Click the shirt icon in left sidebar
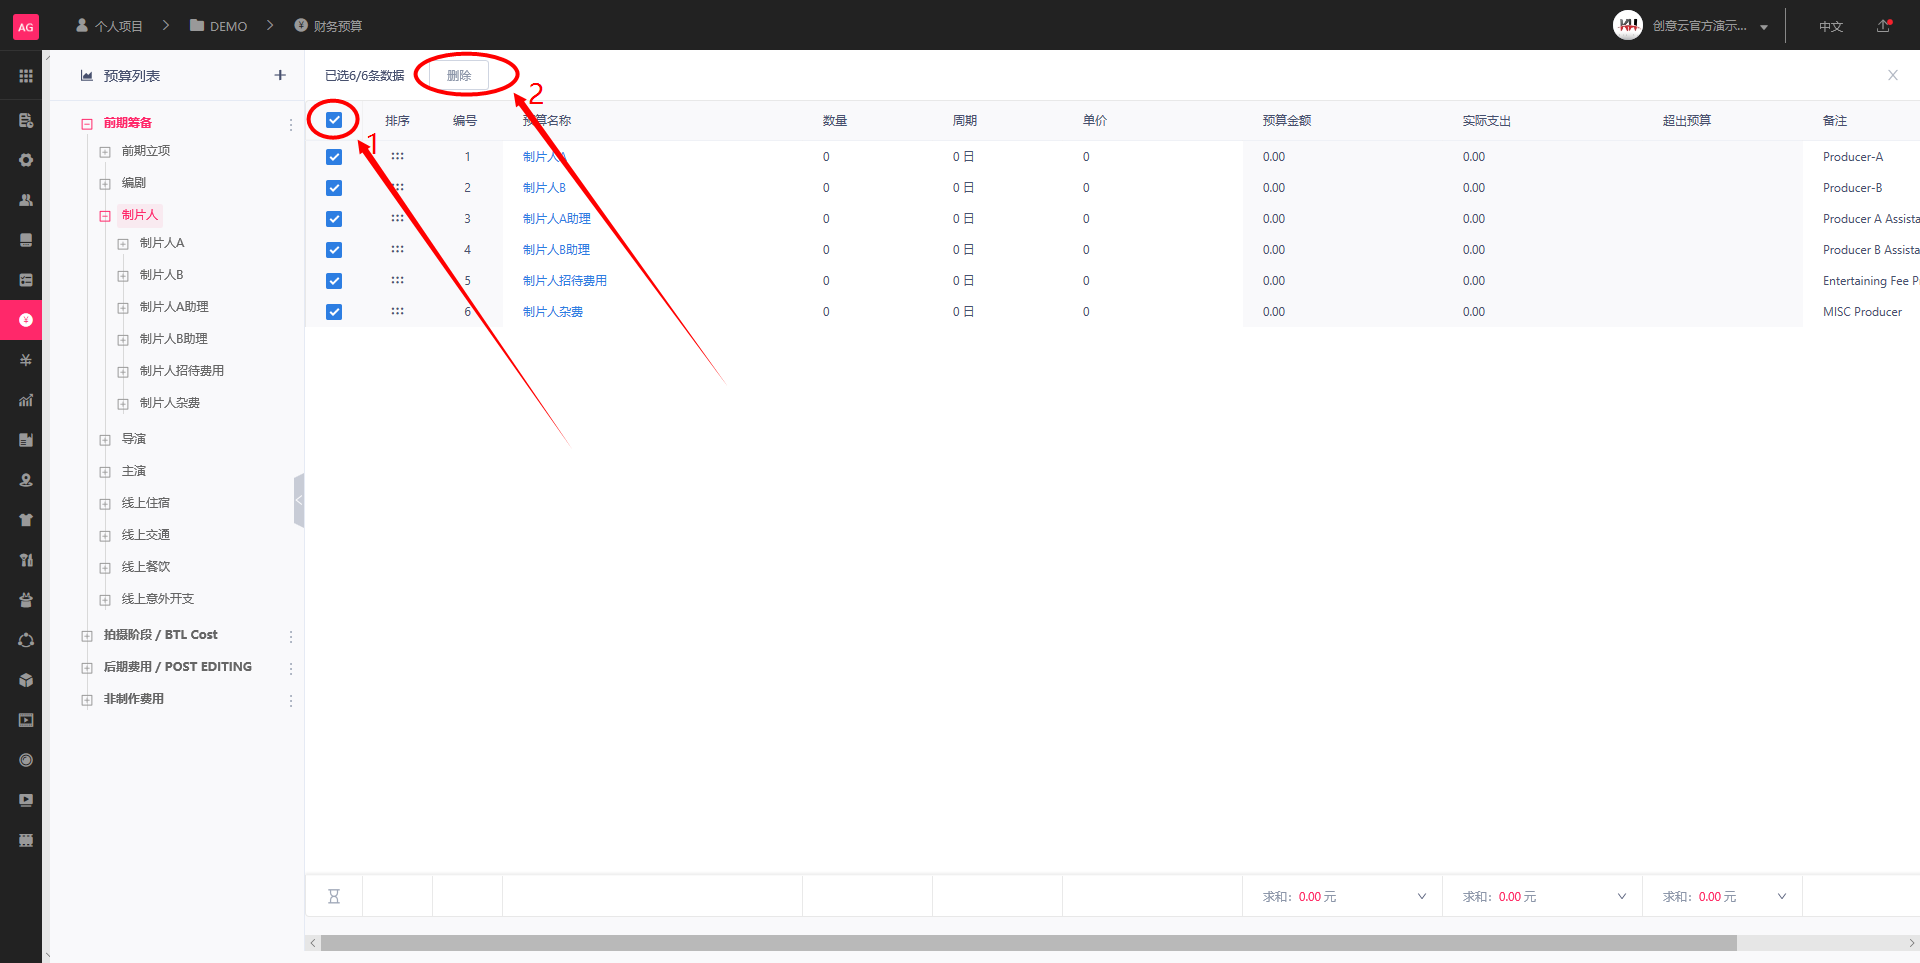 point(26,520)
